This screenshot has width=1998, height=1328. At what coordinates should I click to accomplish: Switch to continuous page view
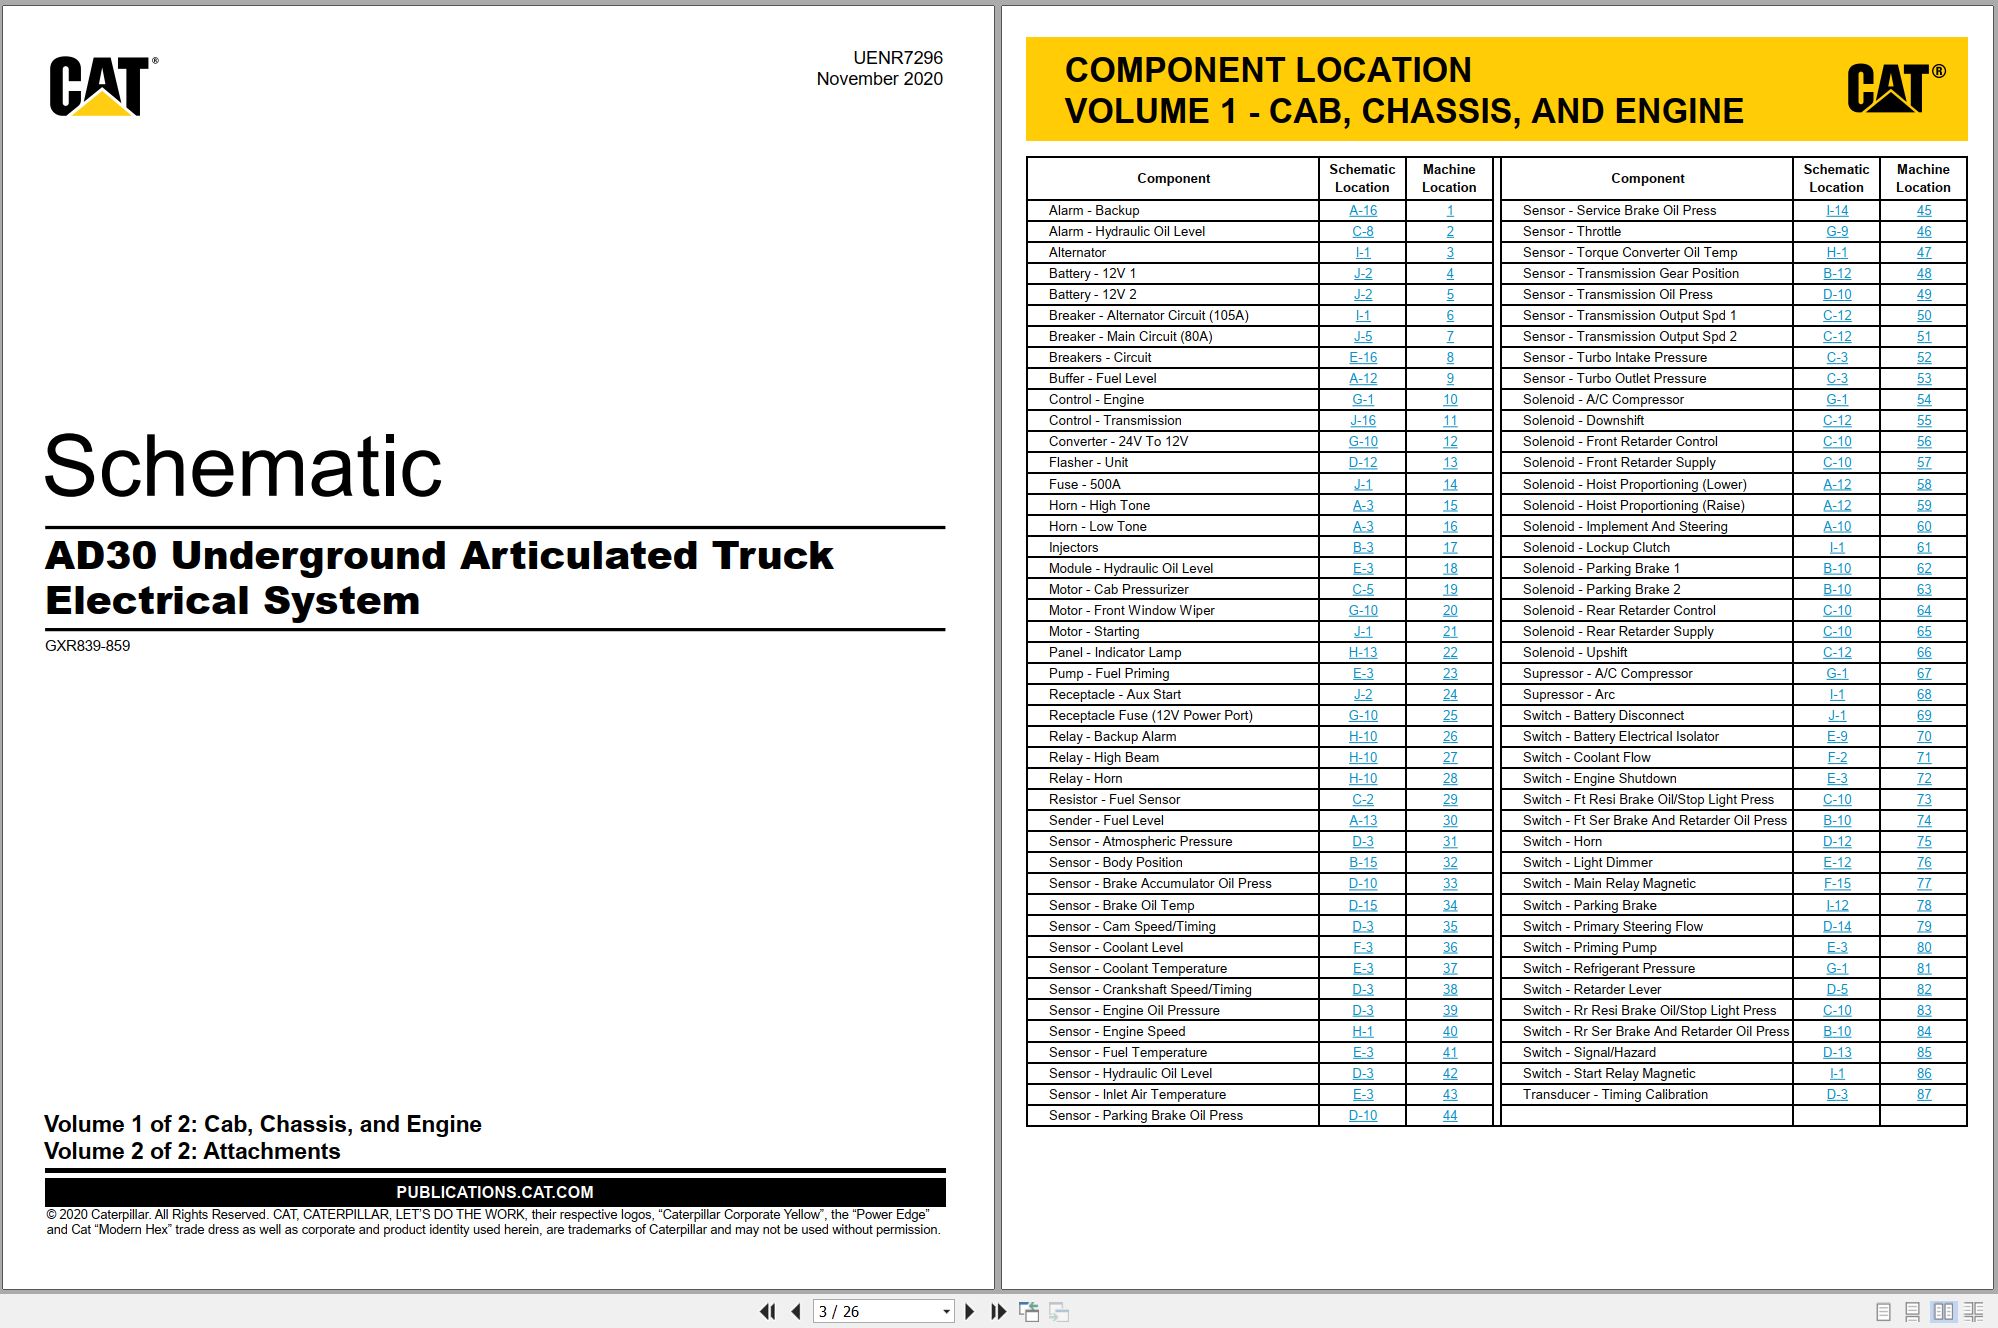point(1913,1311)
